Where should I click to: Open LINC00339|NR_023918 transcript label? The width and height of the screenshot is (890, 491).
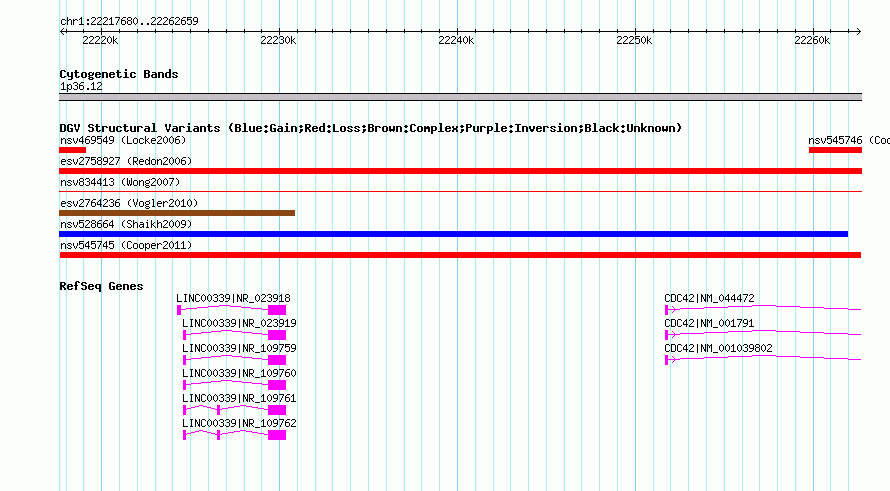pyautogui.click(x=233, y=298)
